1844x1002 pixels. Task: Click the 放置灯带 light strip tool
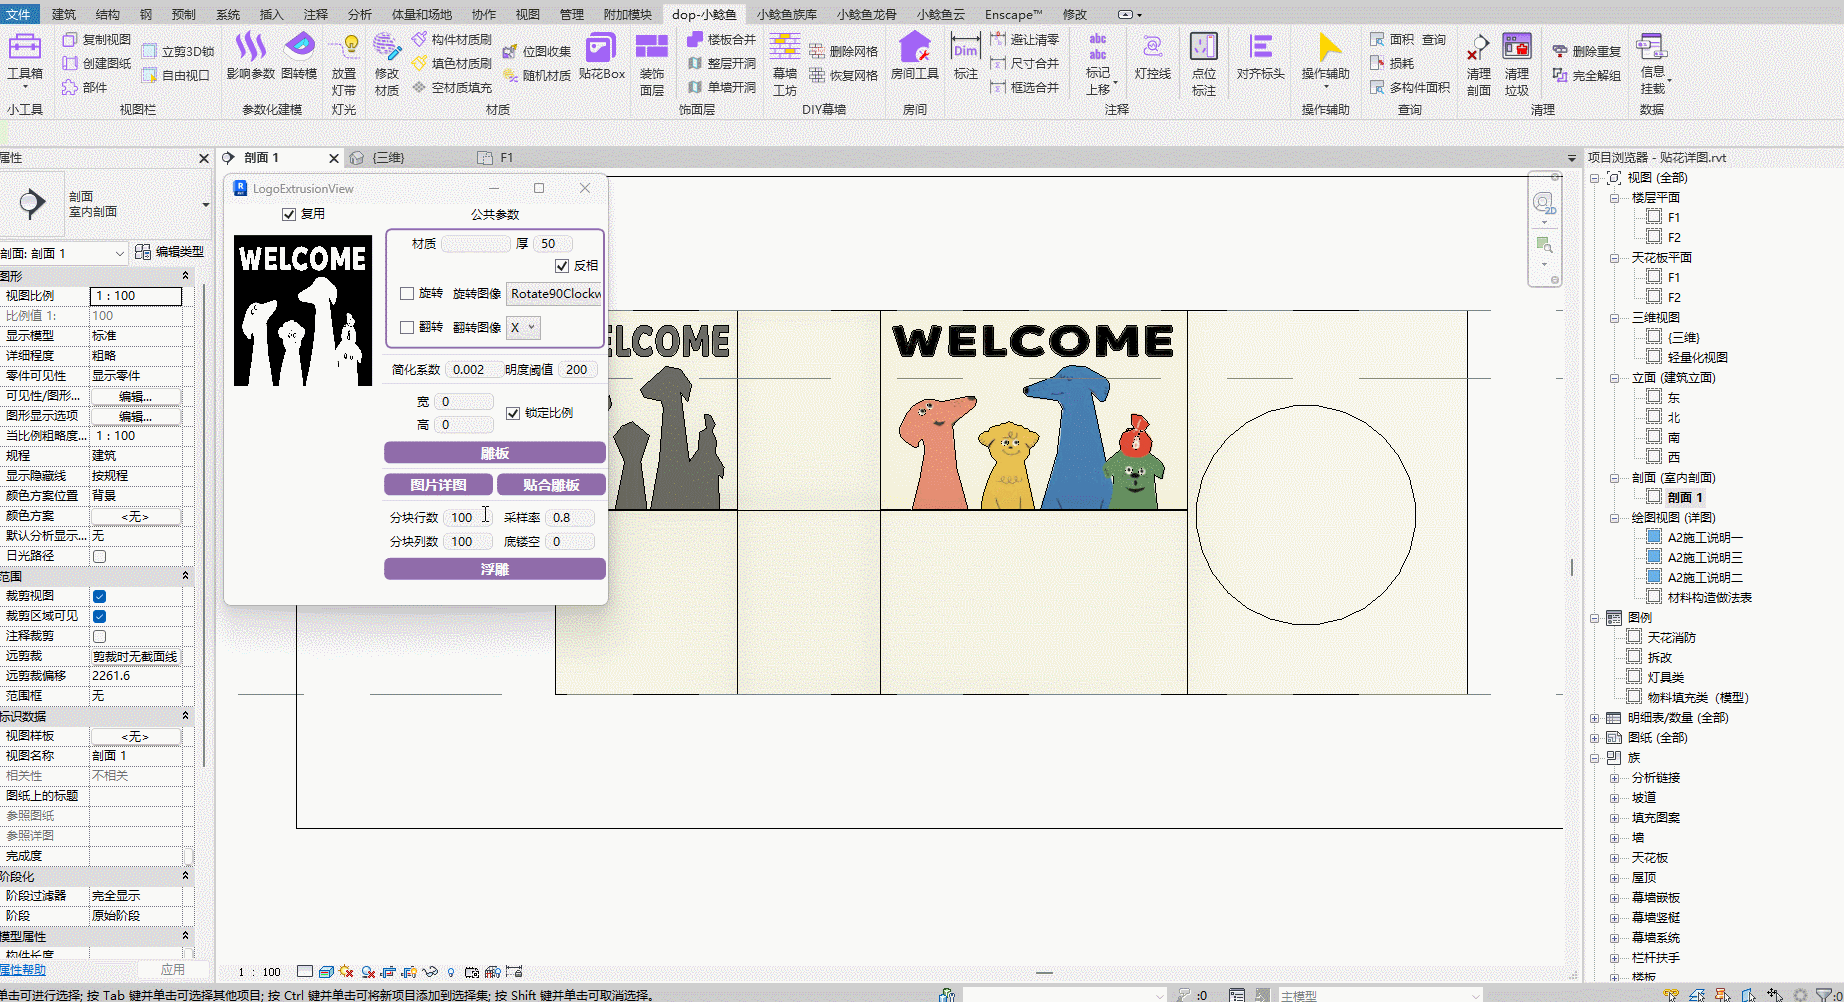pos(344,65)
